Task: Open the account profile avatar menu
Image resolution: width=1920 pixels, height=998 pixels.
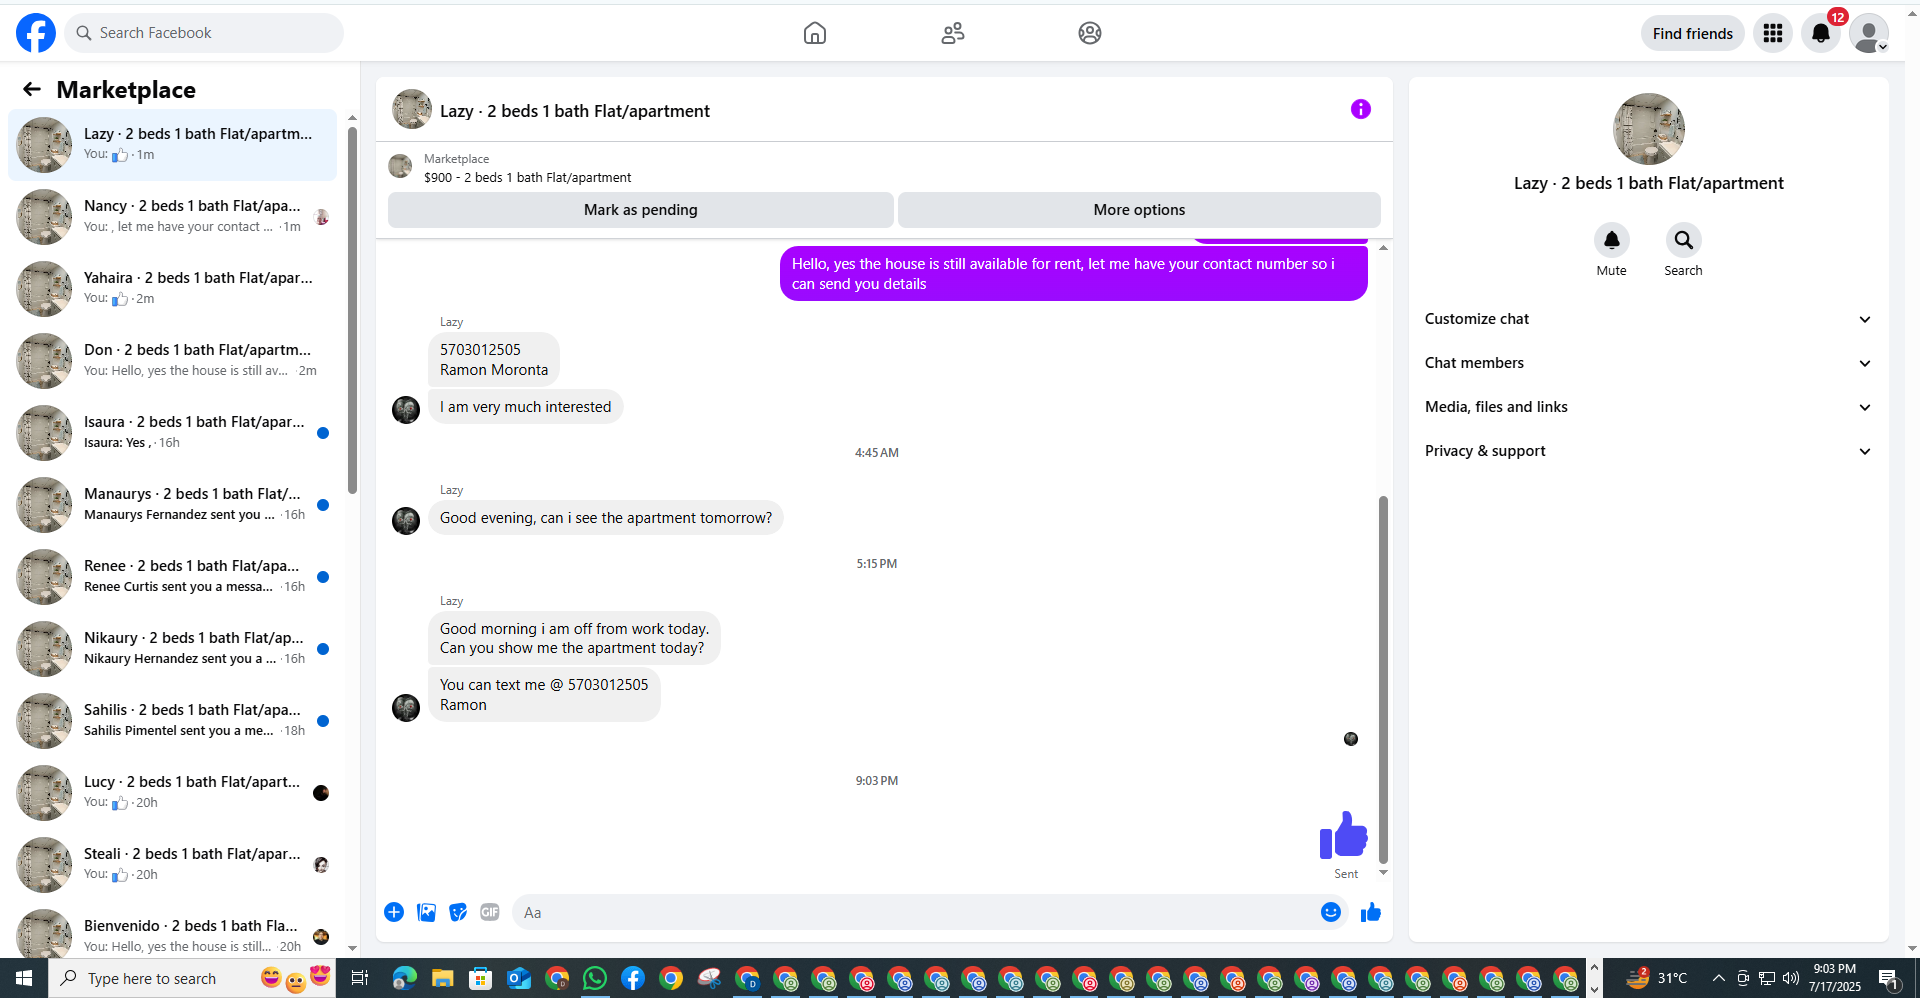Action: click(1869, 33)
